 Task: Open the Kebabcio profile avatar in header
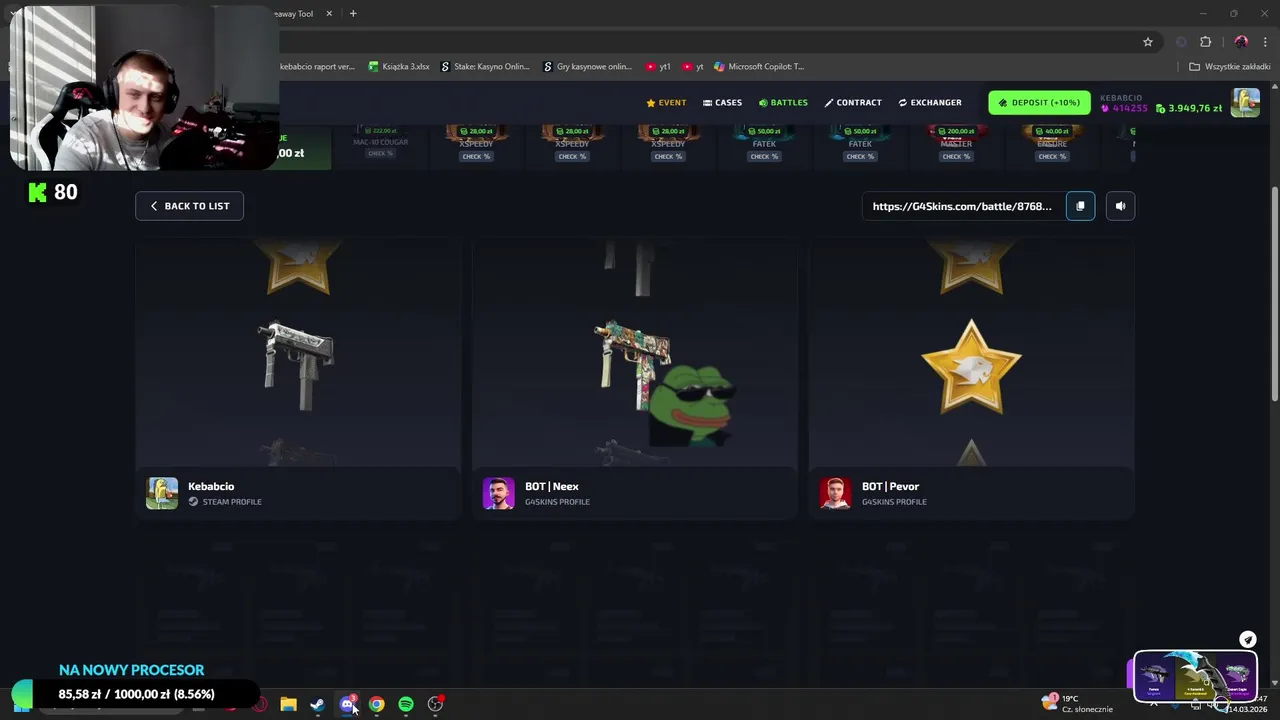[x=1245, y=103]
